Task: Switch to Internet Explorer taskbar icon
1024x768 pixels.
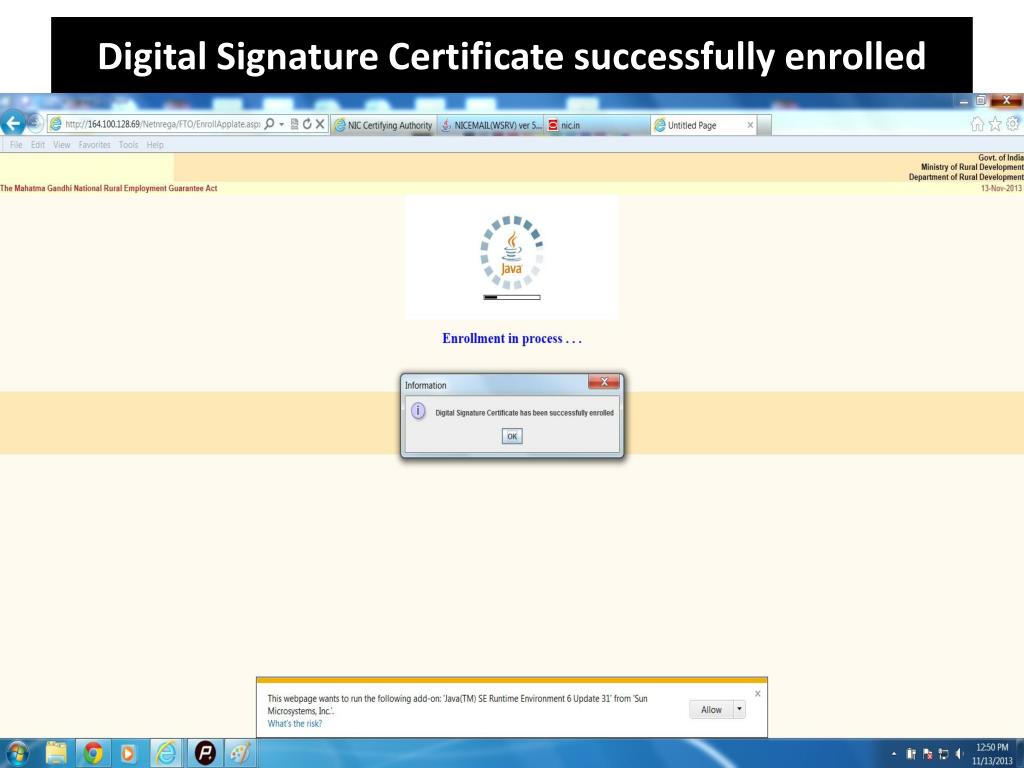Action: [166, 754]
